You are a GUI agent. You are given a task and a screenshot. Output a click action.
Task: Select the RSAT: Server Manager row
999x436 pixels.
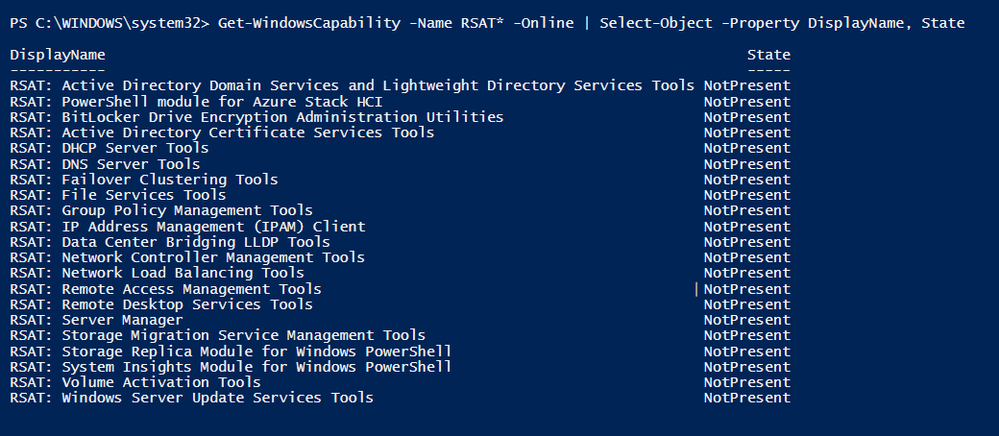(x=400, y=319)
